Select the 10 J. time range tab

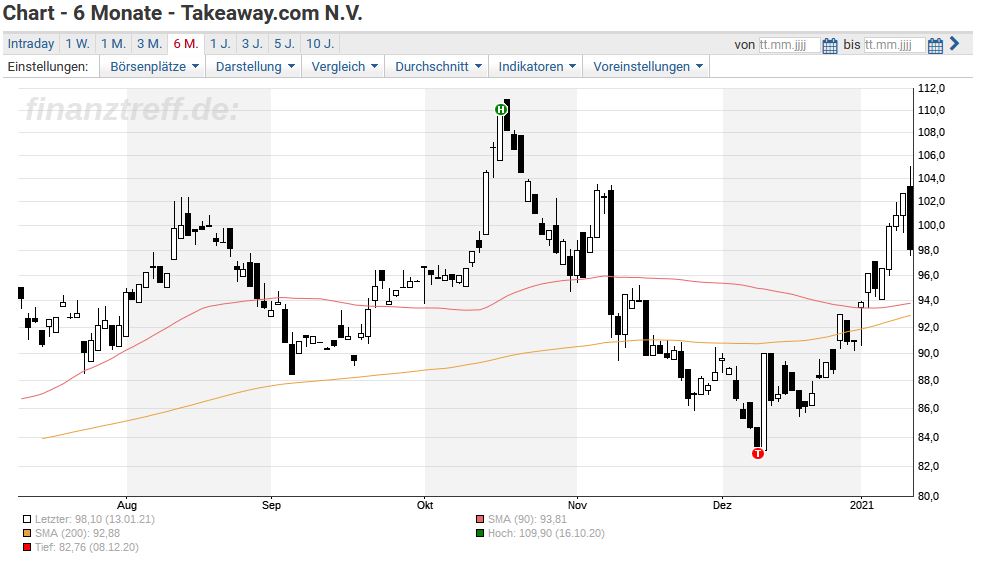click(x=320, y=44)
